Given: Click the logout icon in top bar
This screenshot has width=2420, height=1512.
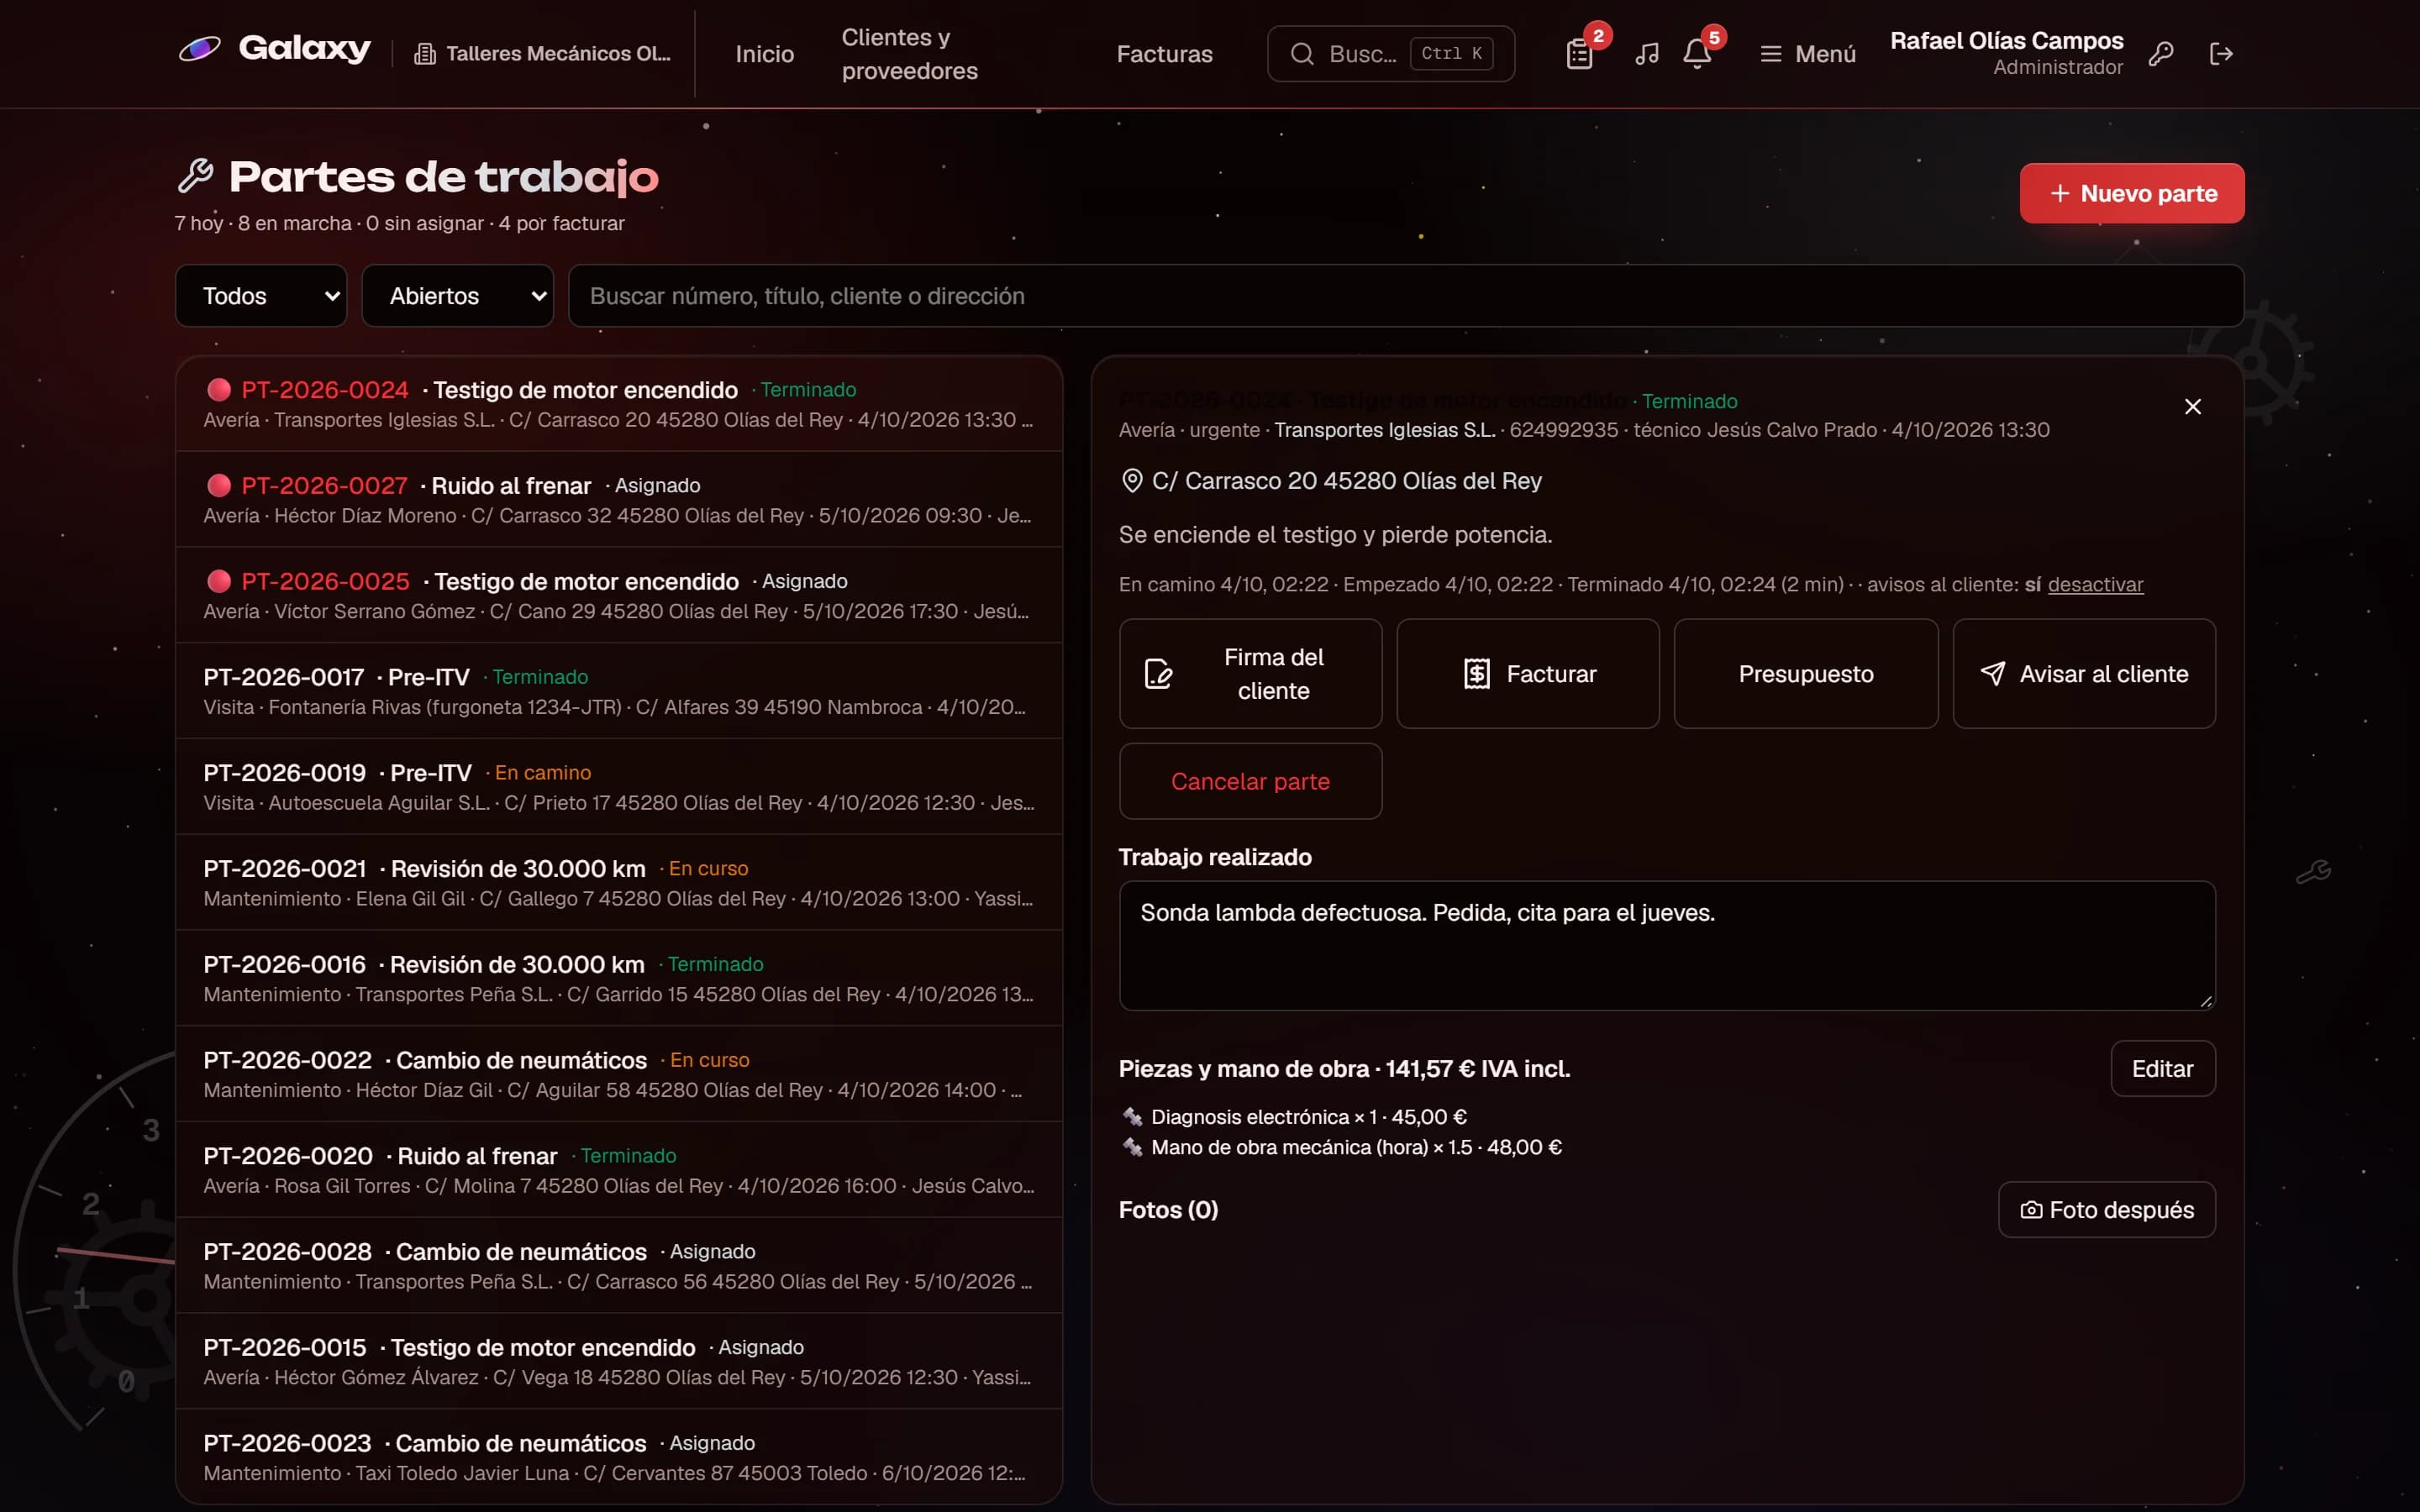Looking at the screenshot, I should [2221, 54].
